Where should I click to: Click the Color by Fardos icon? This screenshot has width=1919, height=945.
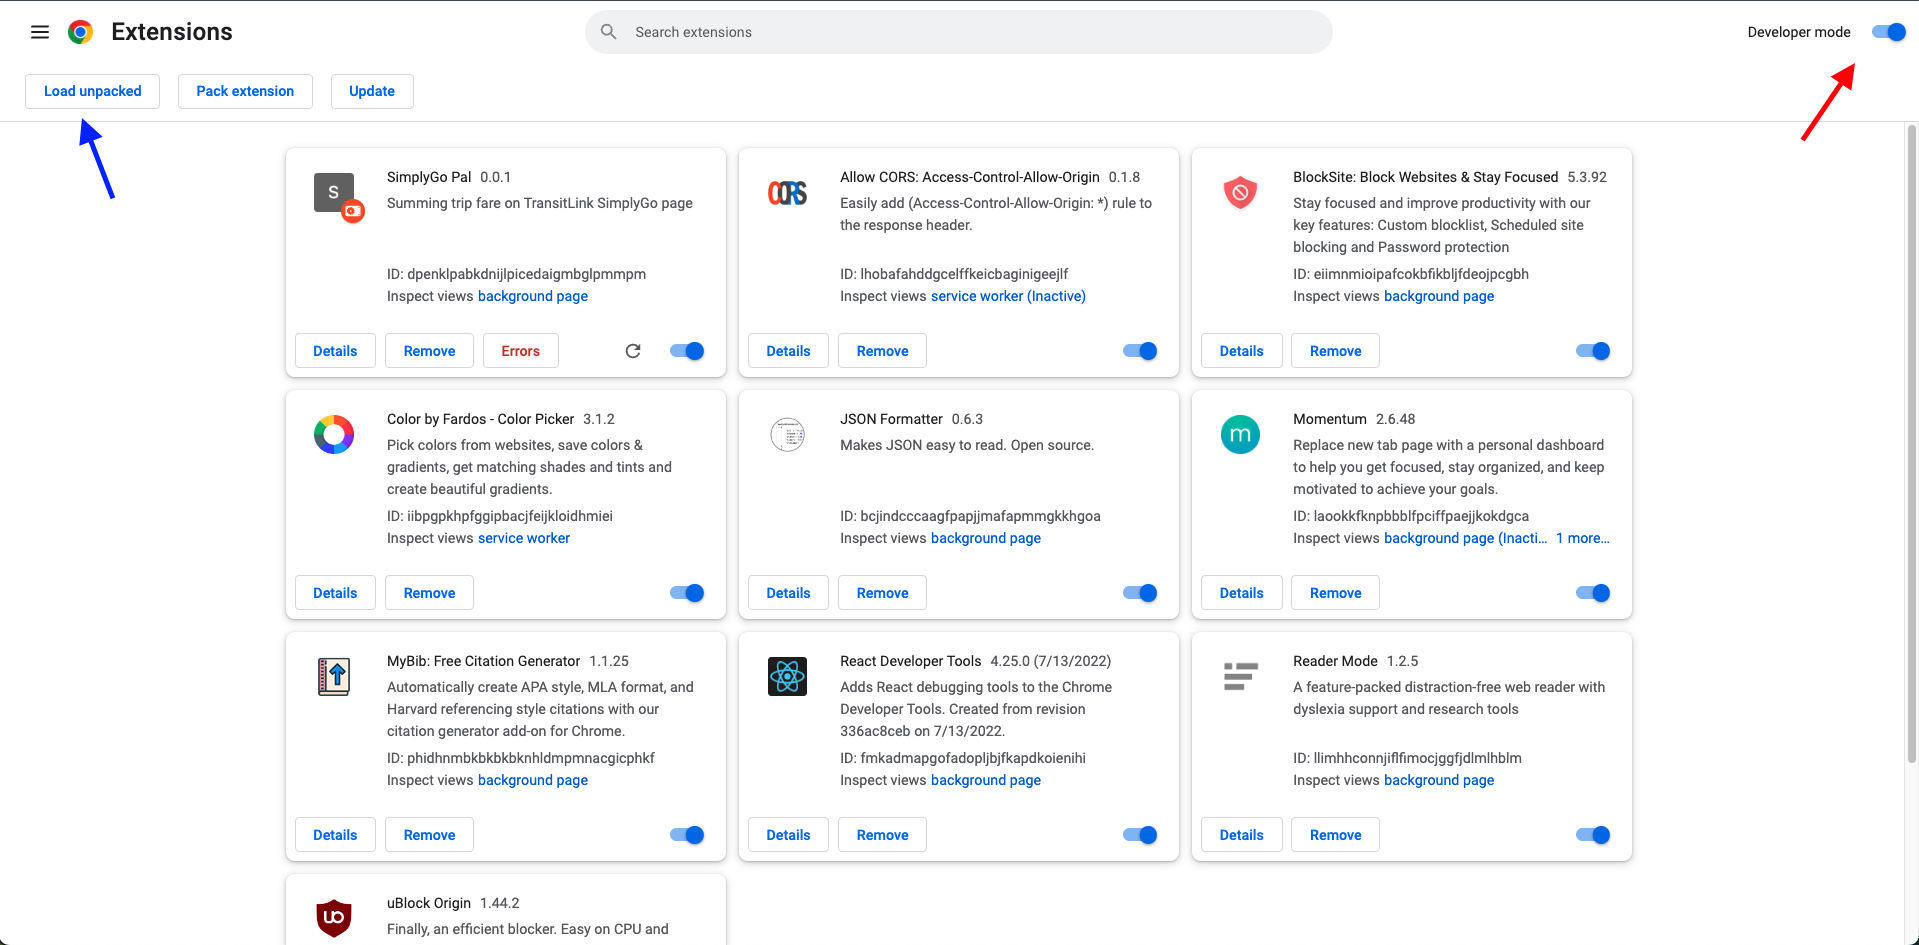334,435
